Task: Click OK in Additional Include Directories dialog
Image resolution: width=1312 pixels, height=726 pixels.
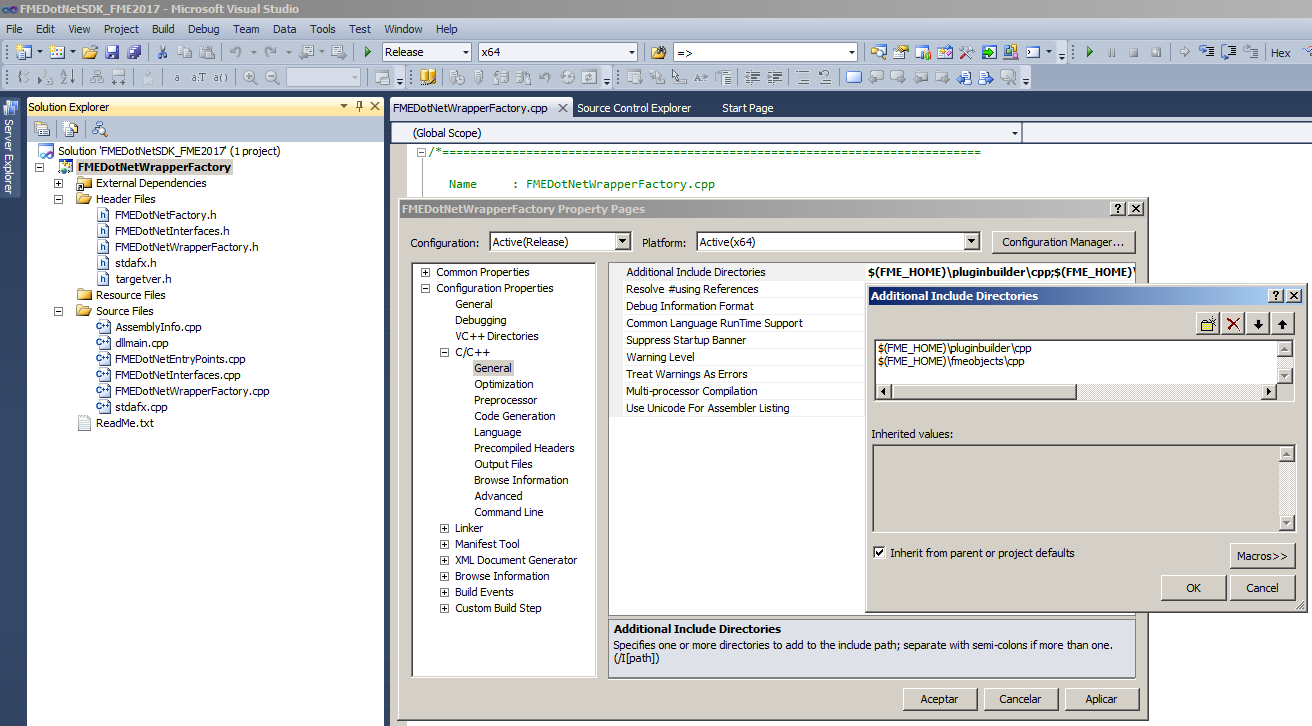Action: pyautogui.click(x=1193, y=588)
